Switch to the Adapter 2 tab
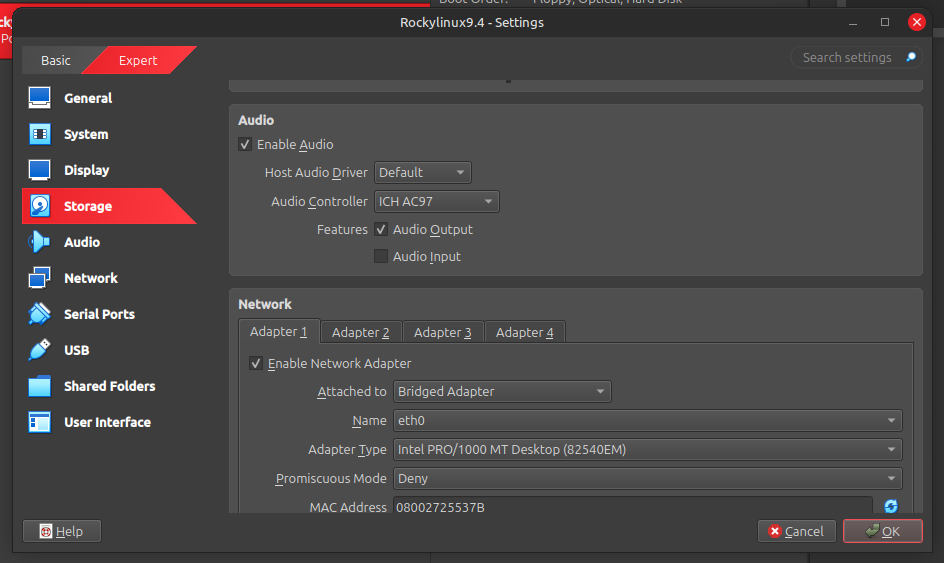The image size is (944, 563). point(360,332)
